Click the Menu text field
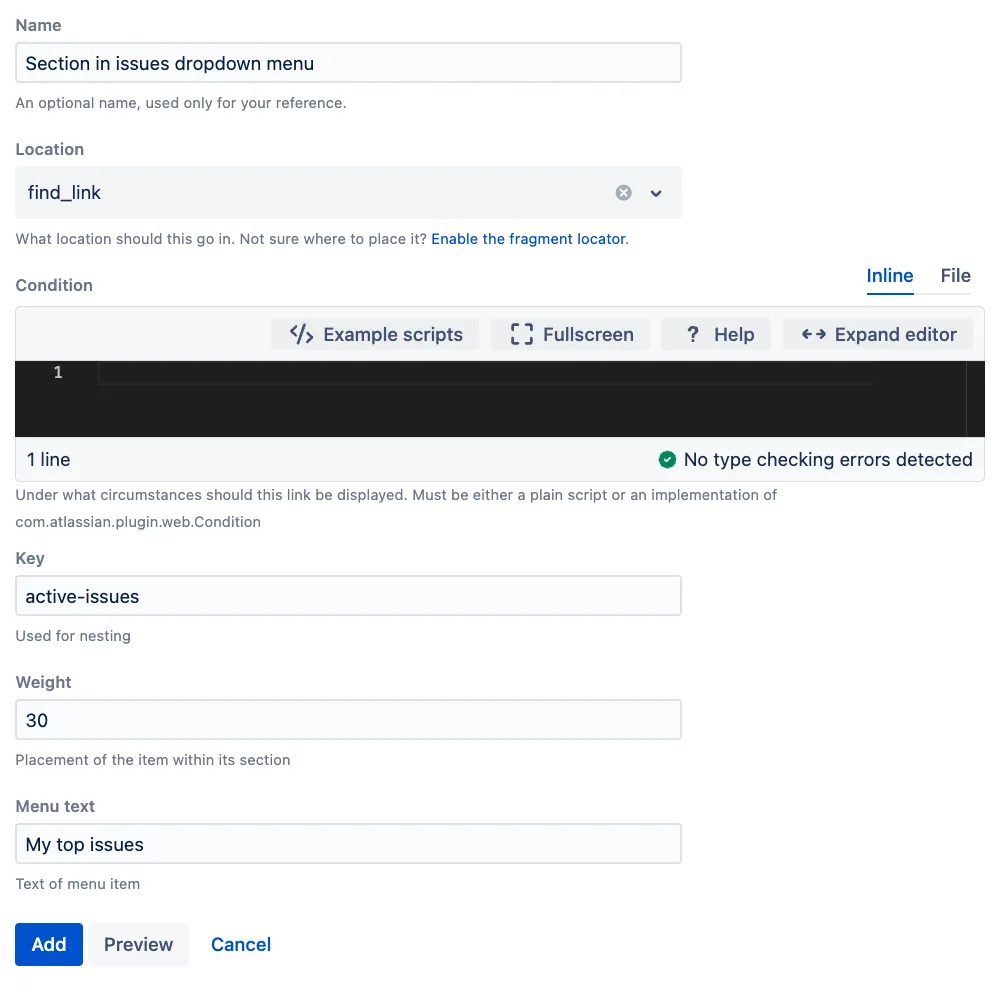The image size is (1004, 988). coord(348,843)
